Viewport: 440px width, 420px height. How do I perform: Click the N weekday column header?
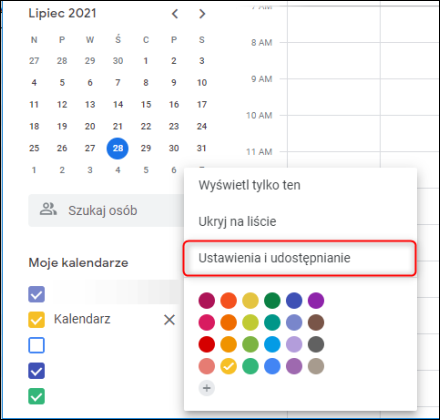[x=34, y=40]
